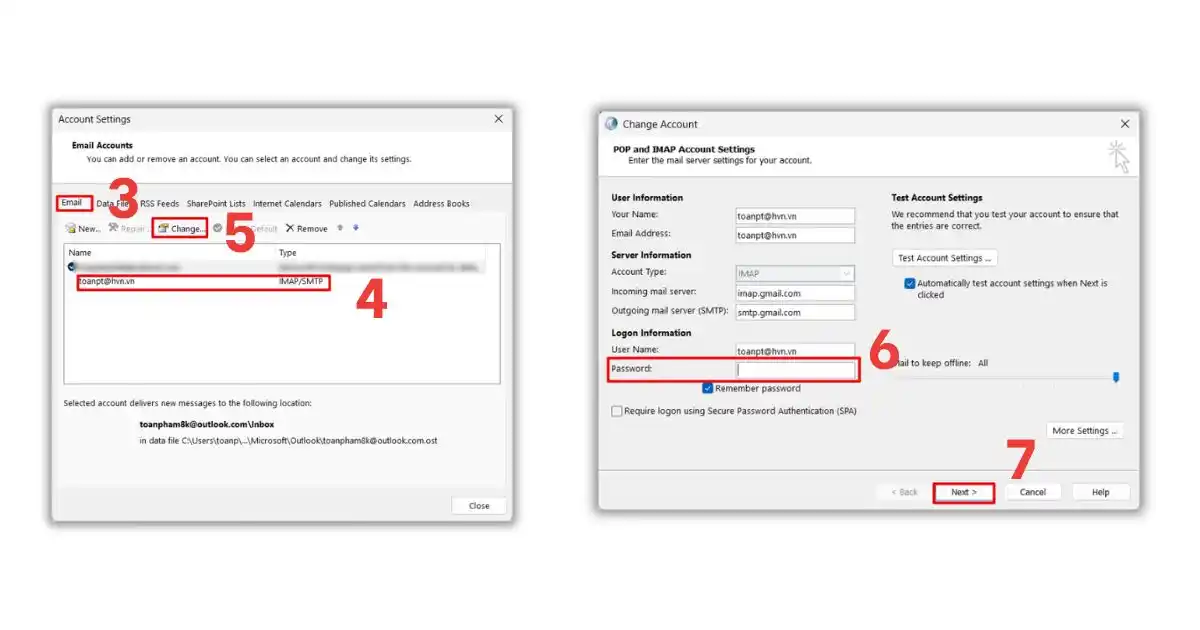Click the Your Name input field
The image size is (1200, 630).
(795, 216)
